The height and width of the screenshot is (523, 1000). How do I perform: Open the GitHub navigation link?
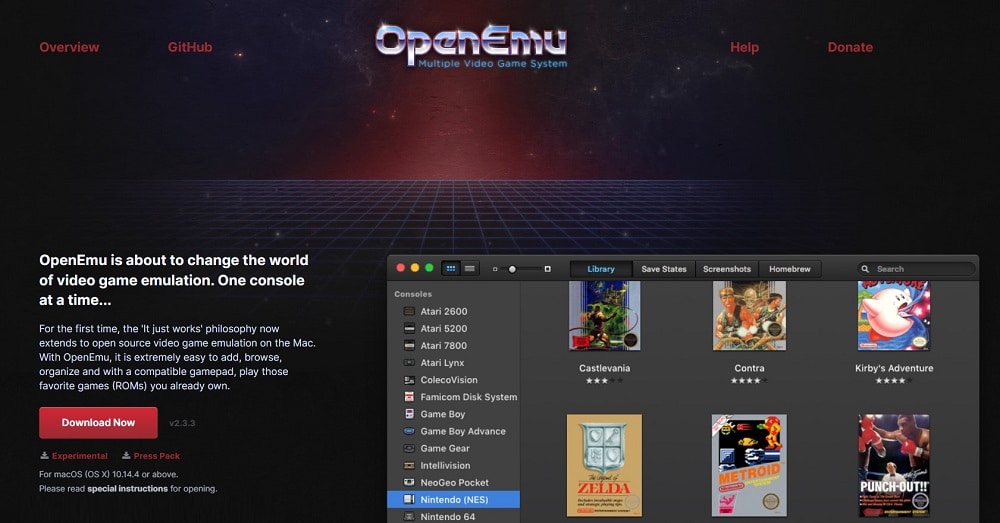point(189,47)
